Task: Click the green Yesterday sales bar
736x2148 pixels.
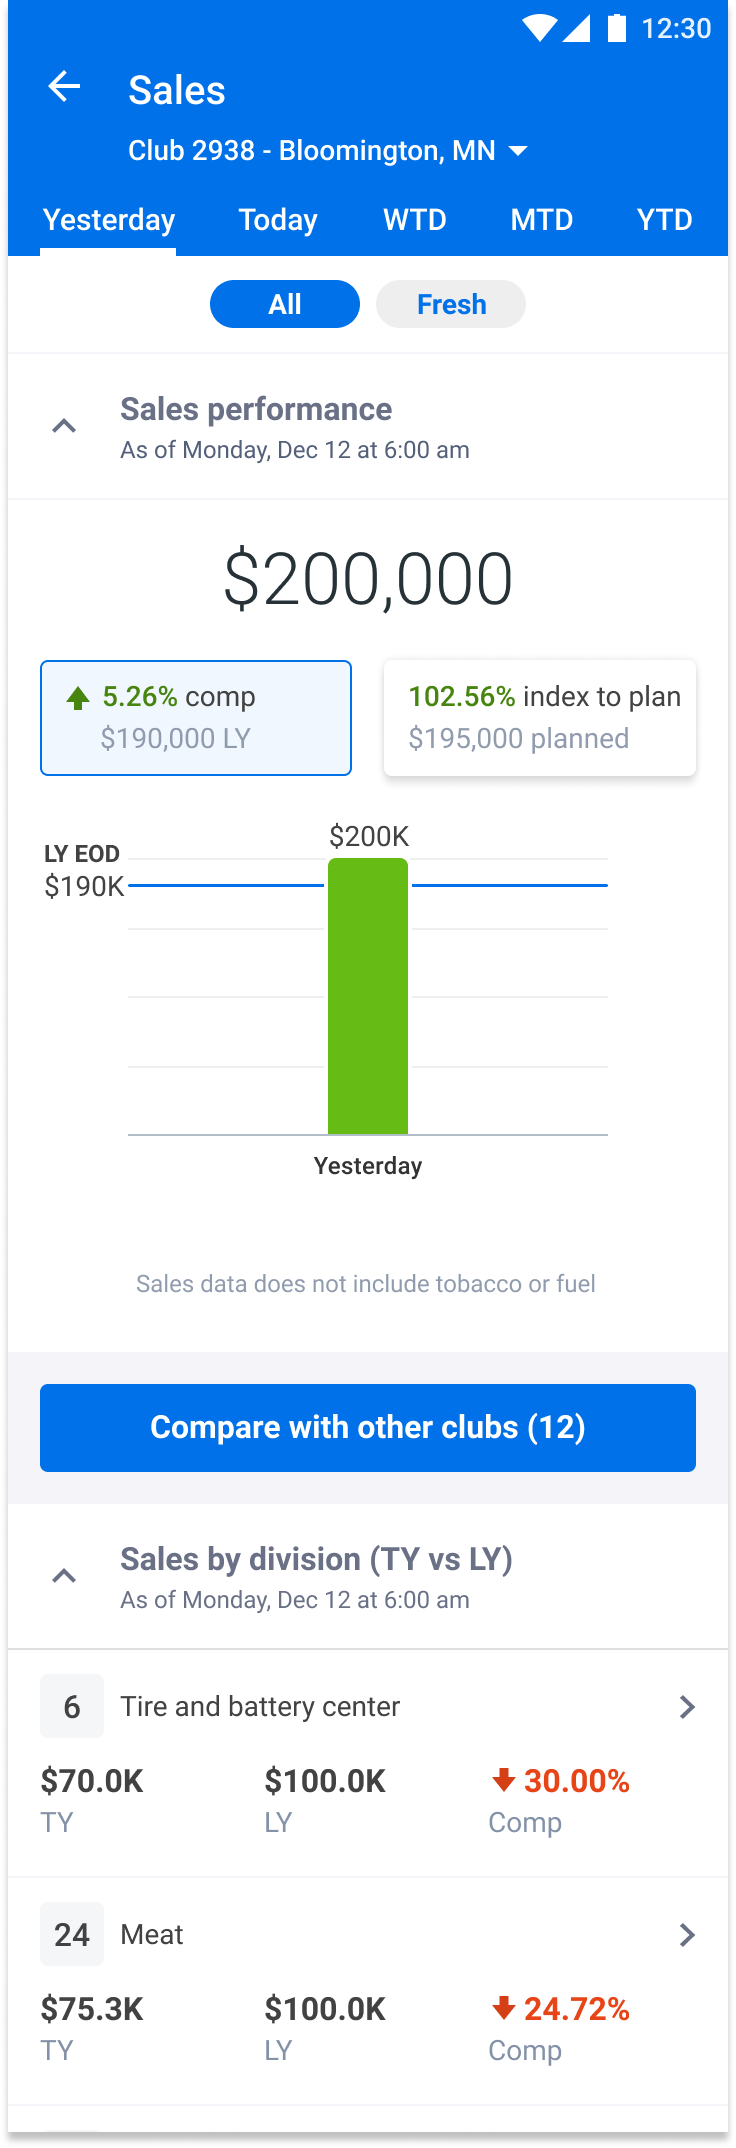Action: [368, 996]
